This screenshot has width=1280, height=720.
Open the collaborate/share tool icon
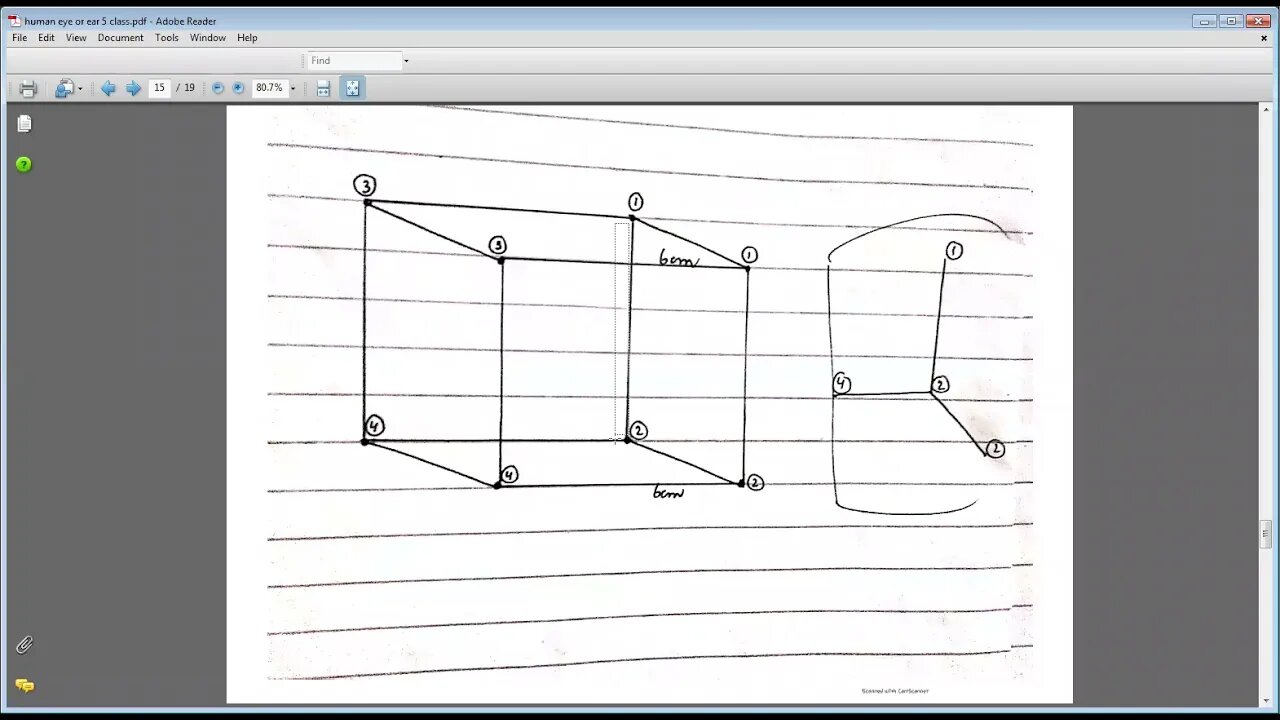[x=64, y=88]
